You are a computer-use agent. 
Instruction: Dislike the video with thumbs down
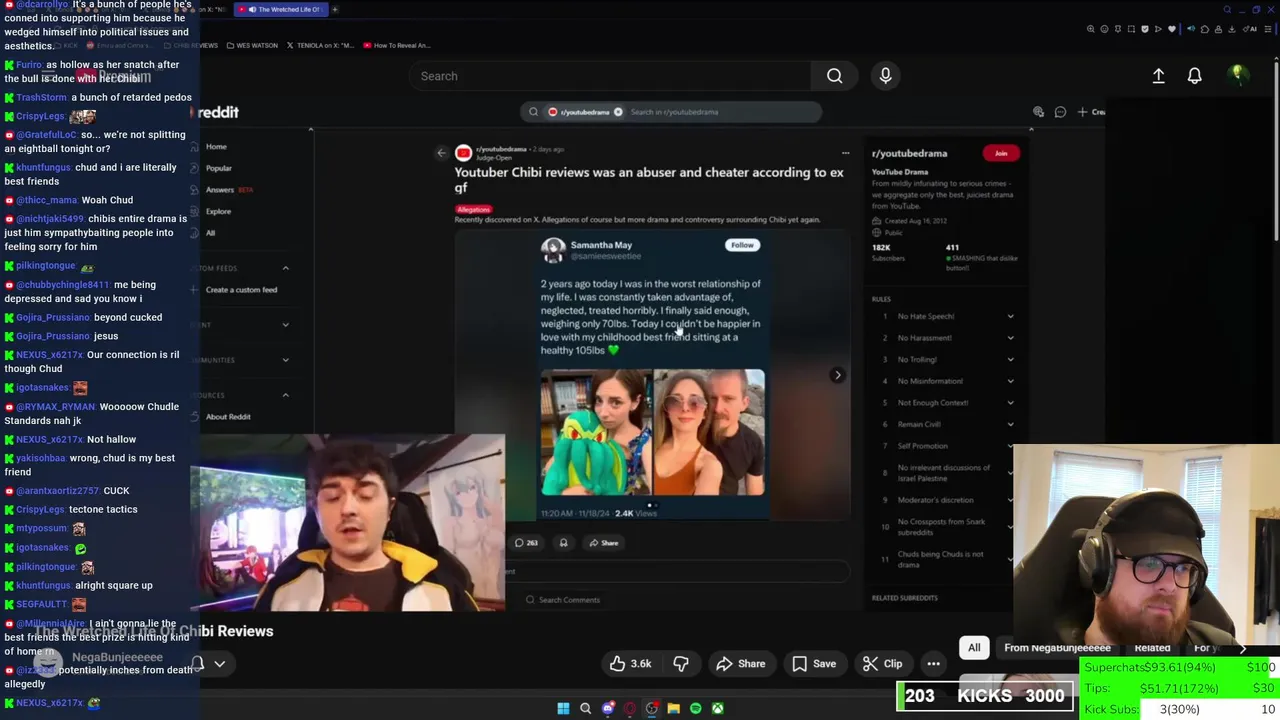click(681, 664)
